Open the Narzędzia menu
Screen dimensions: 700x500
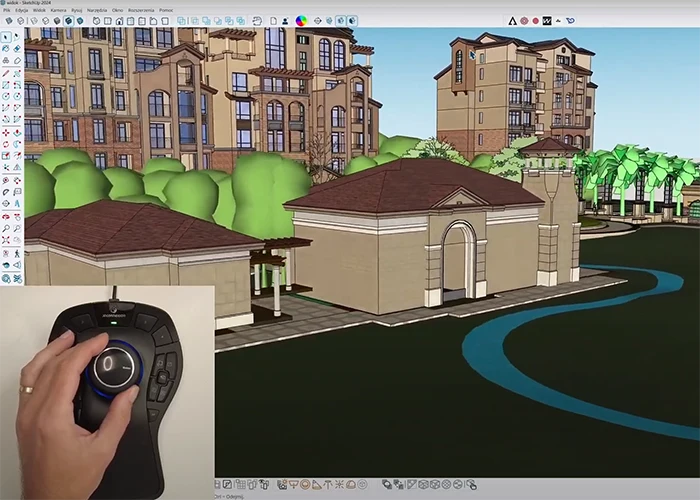tap(97, 10)
